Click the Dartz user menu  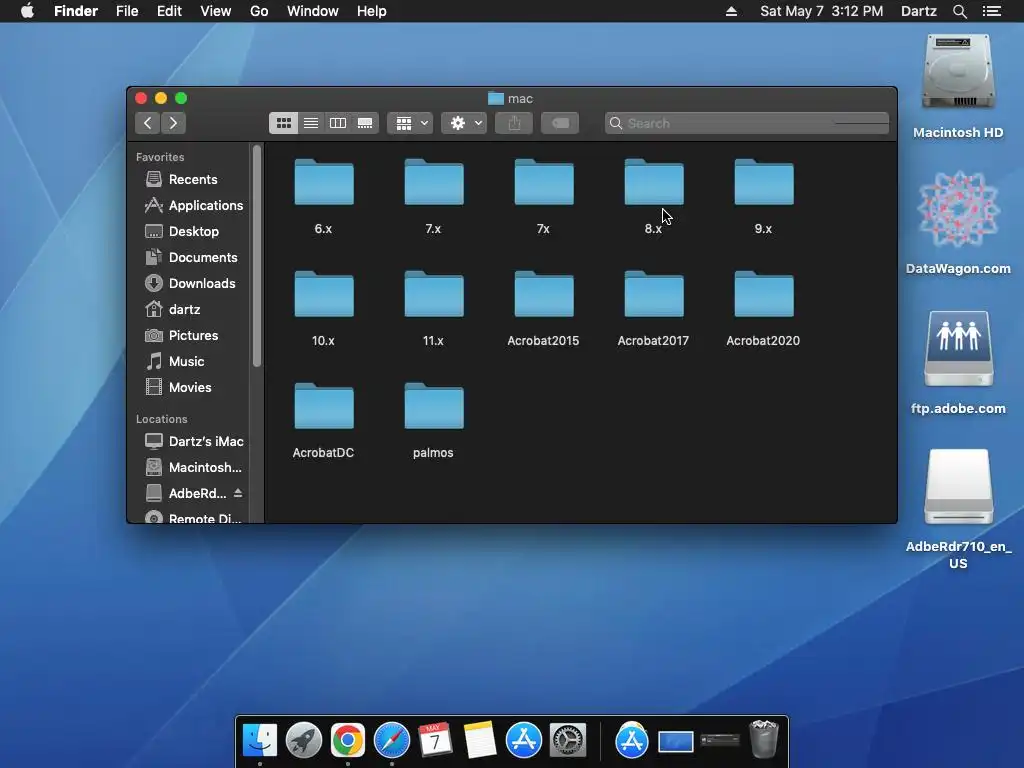[918, 11]
